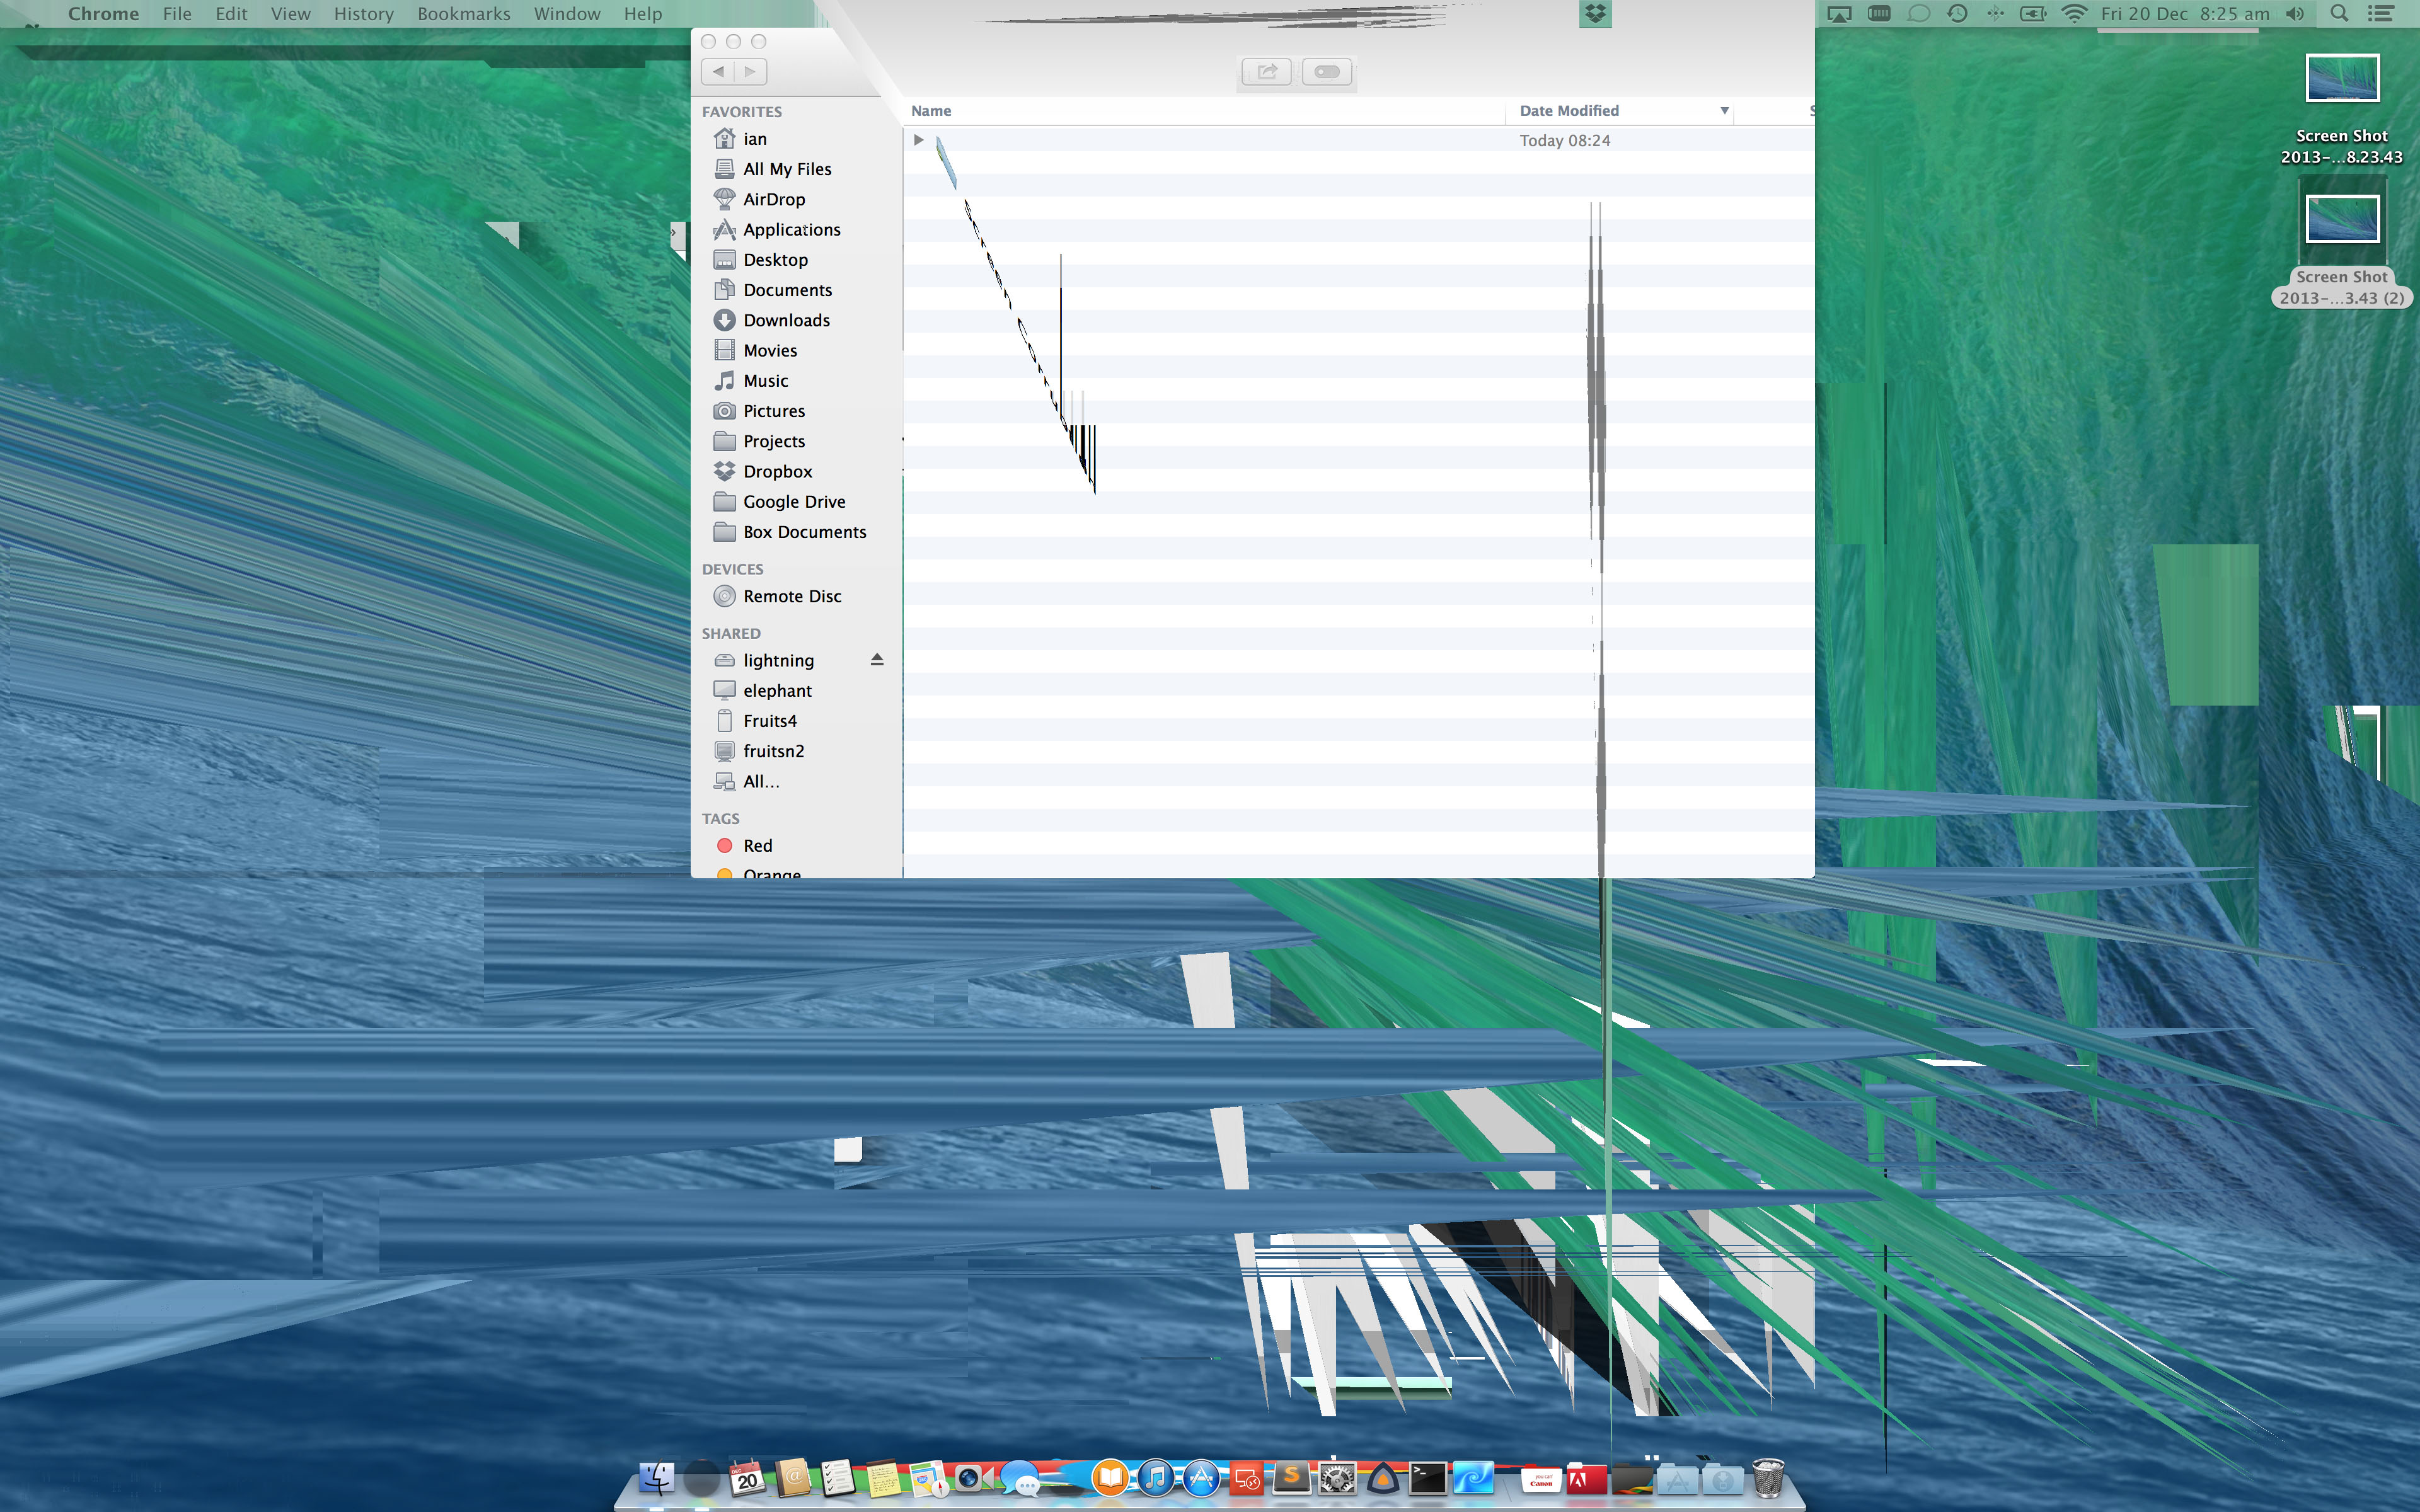This screenshot has width=2420, height=1512.
Task: Select All… under Shared
Action: [760, 781]
